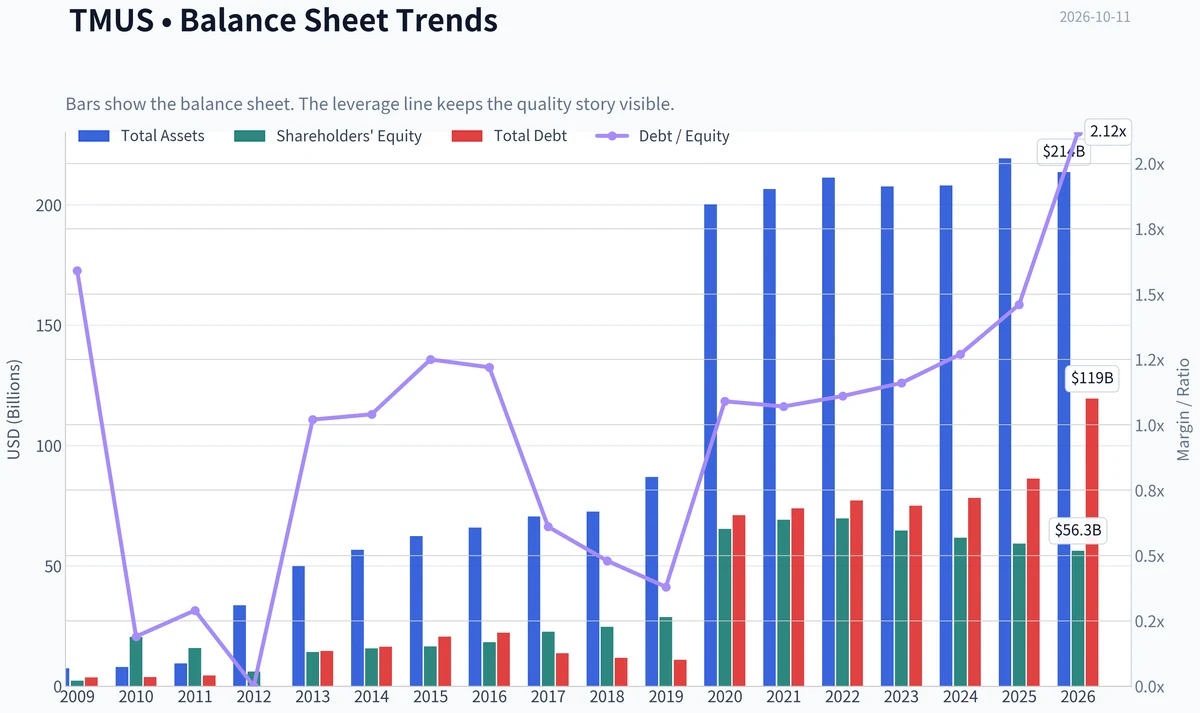The width and height of the screenshot is (1200, 713).
Task: Click the Debt / Equity marker for 2019
Action: pyautogui.click(x=666, y=587)
